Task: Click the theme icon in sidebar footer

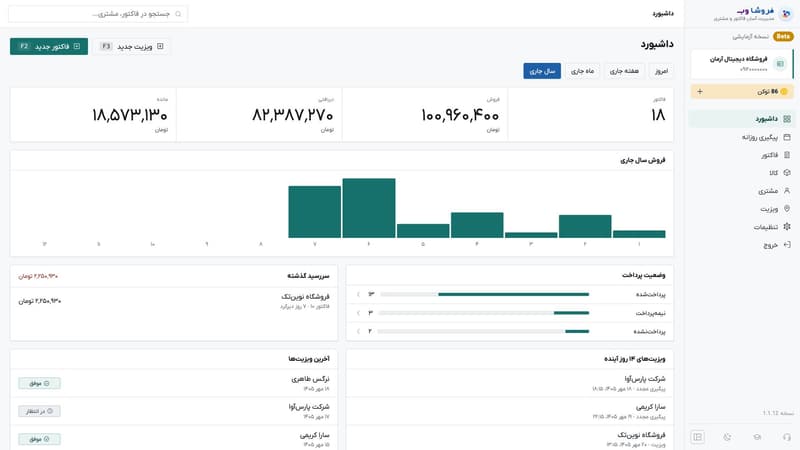Action: pyautogui.click(x=727, y=437)
